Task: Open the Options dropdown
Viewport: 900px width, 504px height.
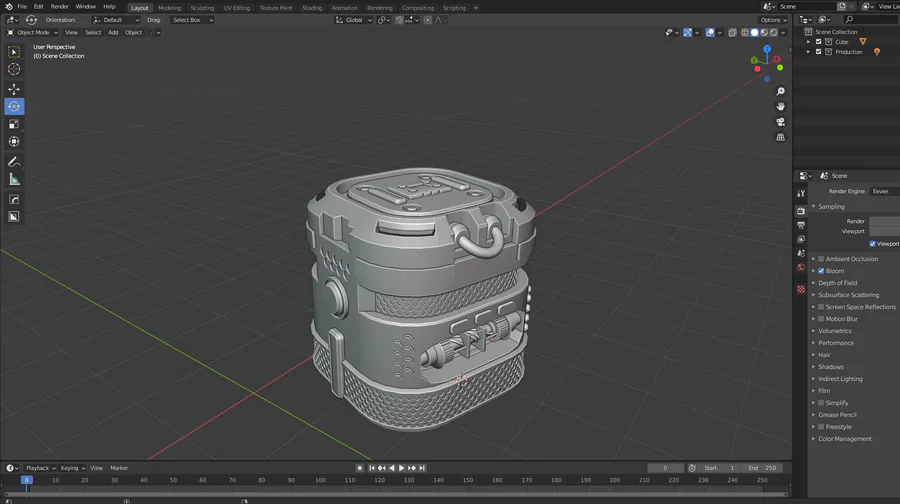Action: coord(774,20)
